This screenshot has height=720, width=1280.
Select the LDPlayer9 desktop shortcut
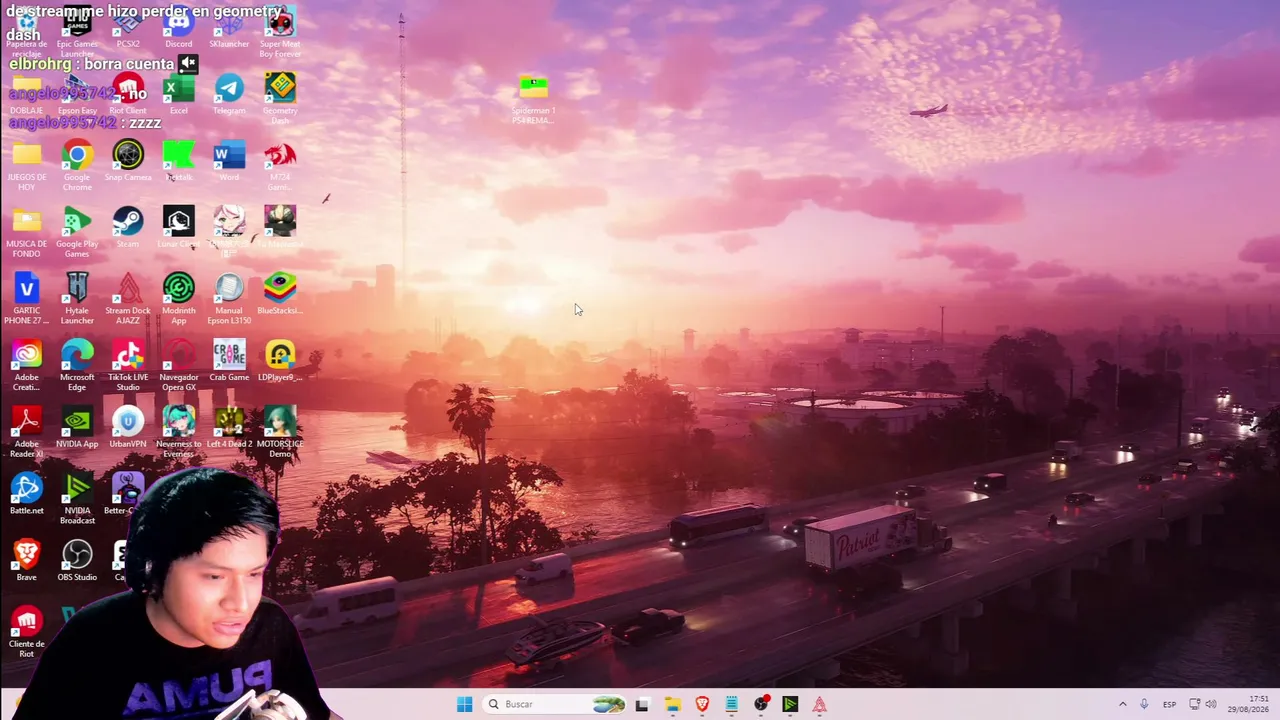click(x=280, y=362)
